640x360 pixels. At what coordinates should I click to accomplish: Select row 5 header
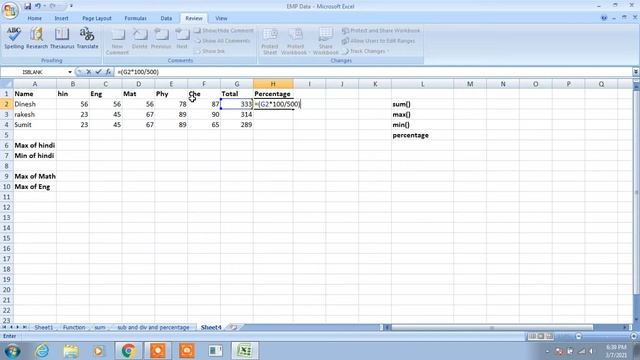[x=6, y=135]
